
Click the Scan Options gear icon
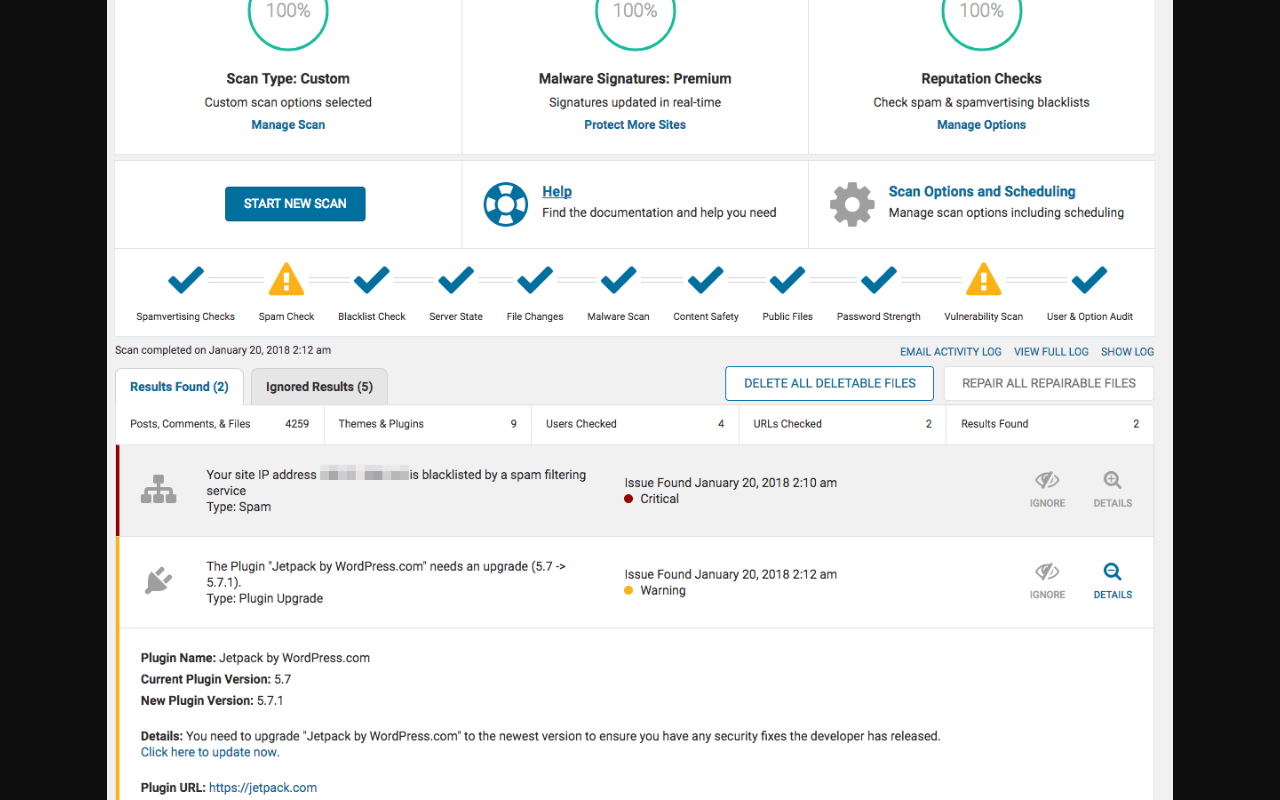[852, 204]
